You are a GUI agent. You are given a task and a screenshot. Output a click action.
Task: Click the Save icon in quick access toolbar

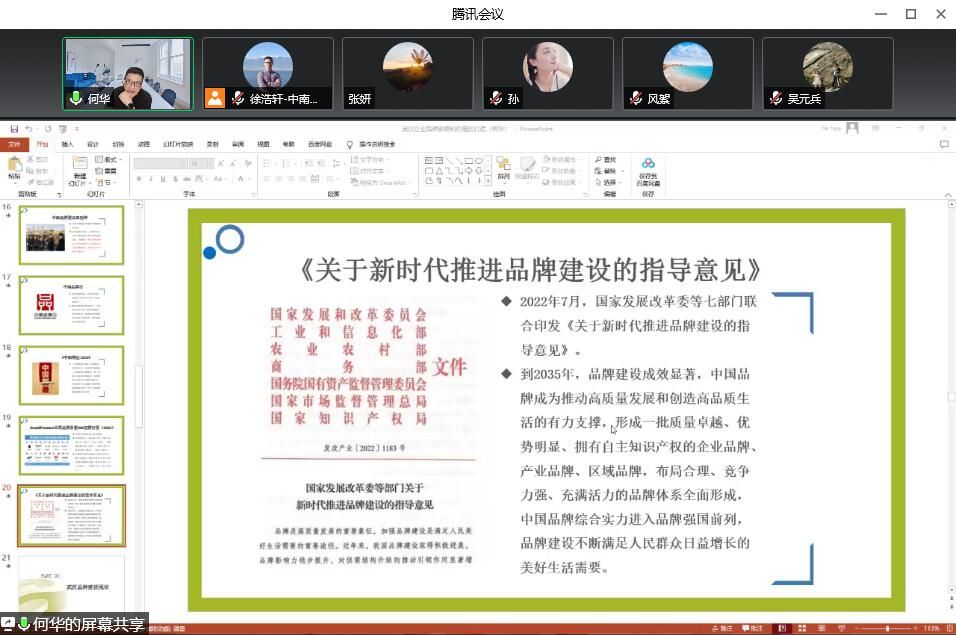[x=12, y=129]
